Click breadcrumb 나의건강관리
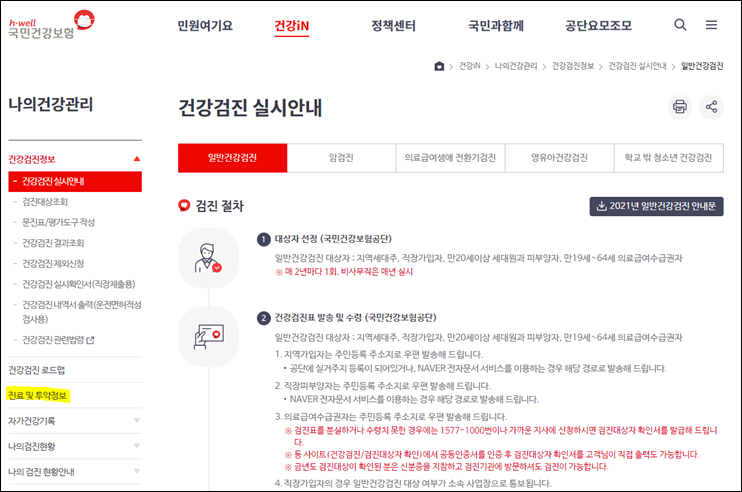Screen dimensions: 742x492 (x=516, y=66)
